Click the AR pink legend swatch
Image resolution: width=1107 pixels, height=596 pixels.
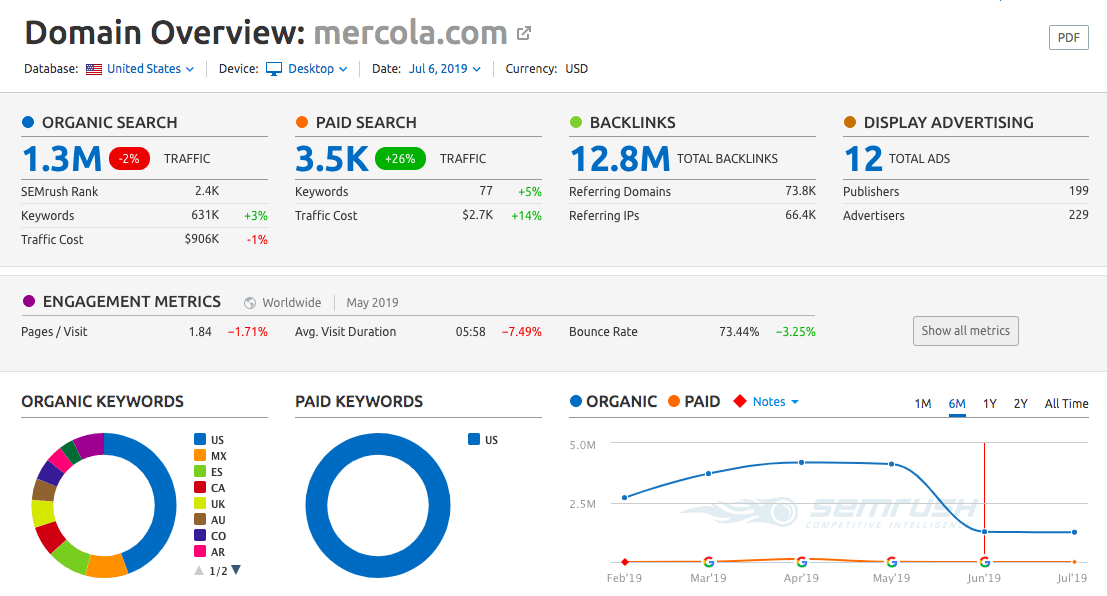pos(200,552)
